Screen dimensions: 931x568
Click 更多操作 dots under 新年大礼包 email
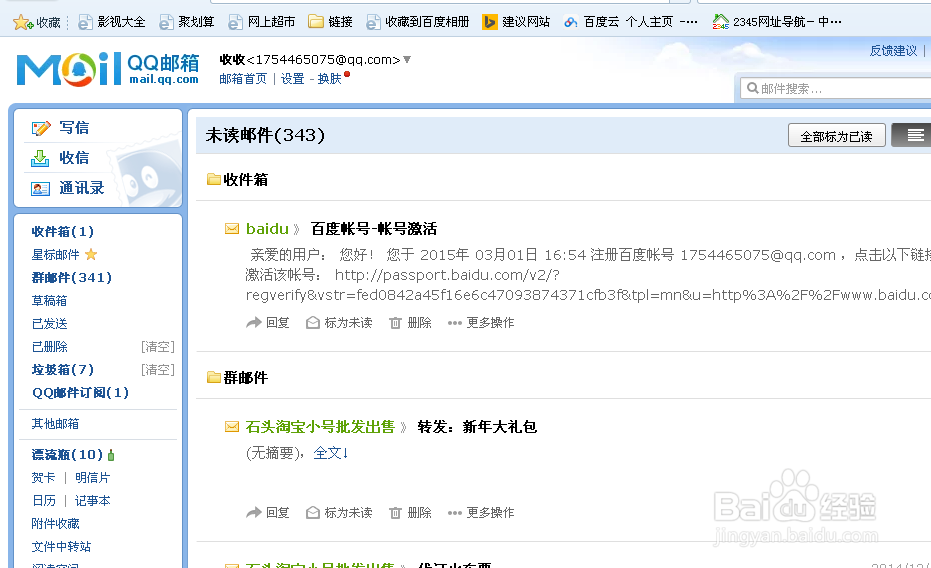pos(455,513)
